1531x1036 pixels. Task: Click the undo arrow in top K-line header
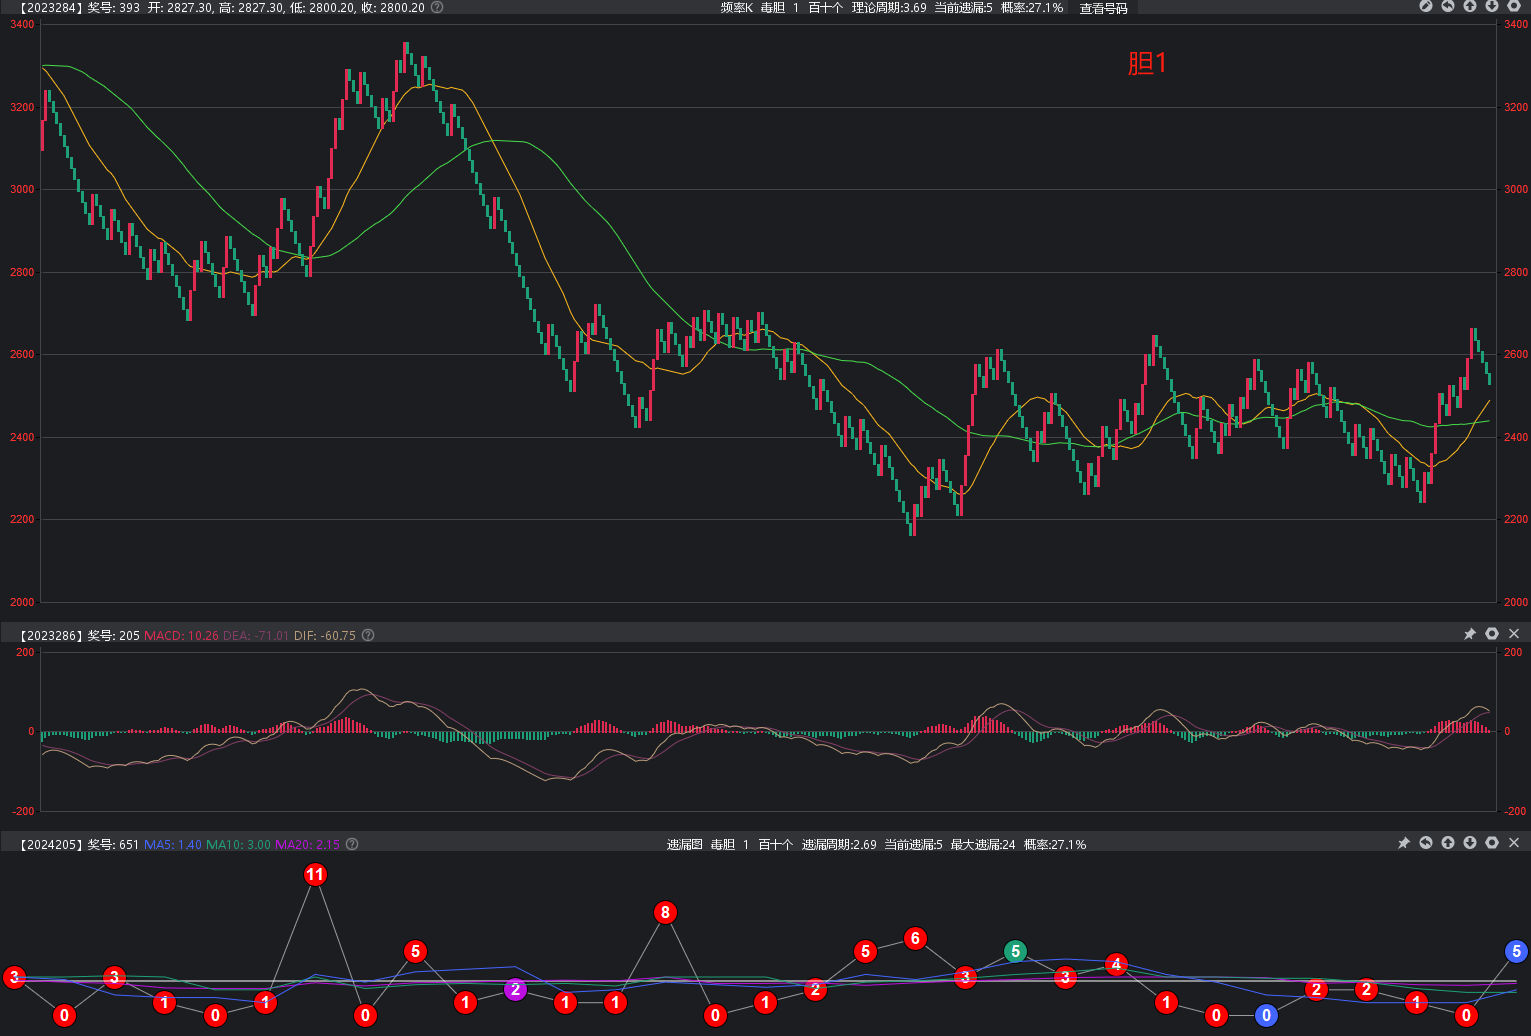pos(1448,6)
